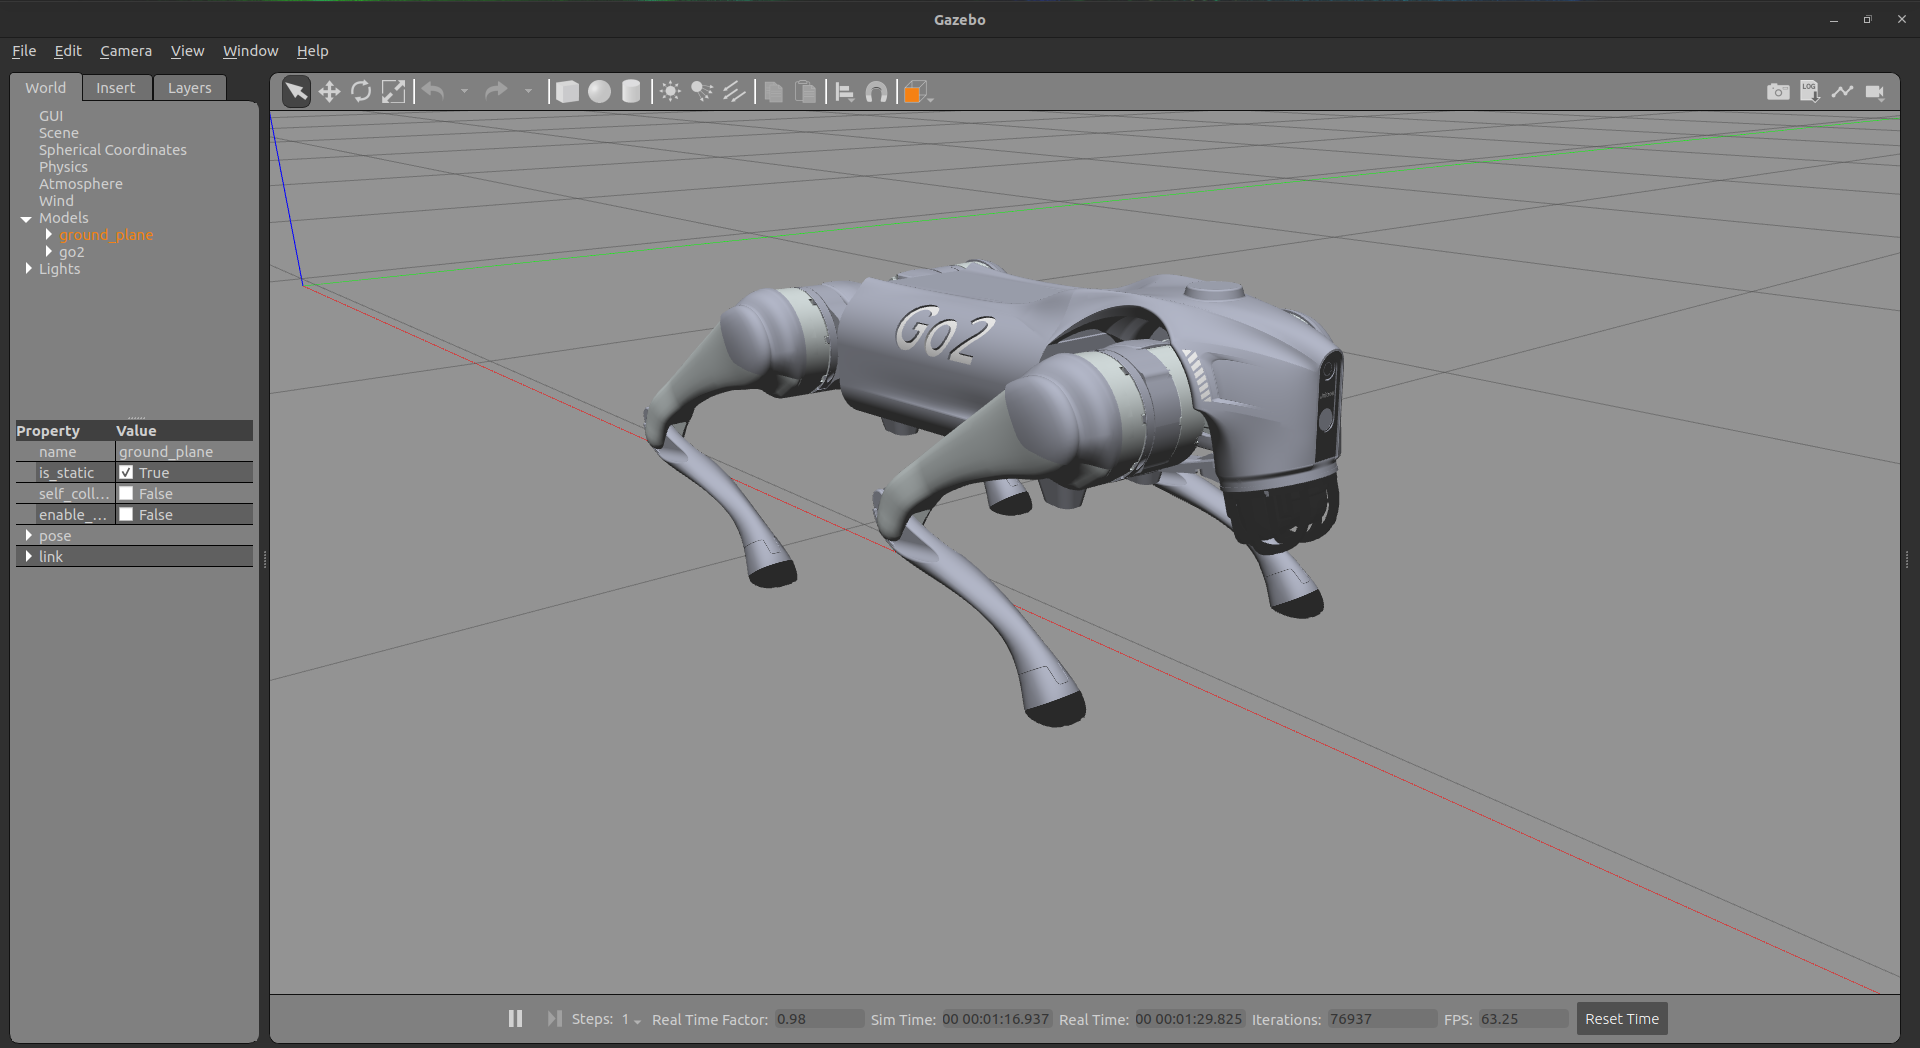This screenshot has width=1920, height=1048.
Task: Click the Reset Time button
Action: (1622, 1019)
